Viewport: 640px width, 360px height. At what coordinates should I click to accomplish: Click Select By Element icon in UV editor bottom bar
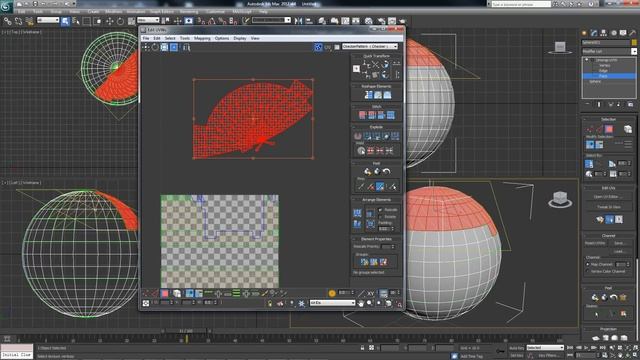[177, 293]
